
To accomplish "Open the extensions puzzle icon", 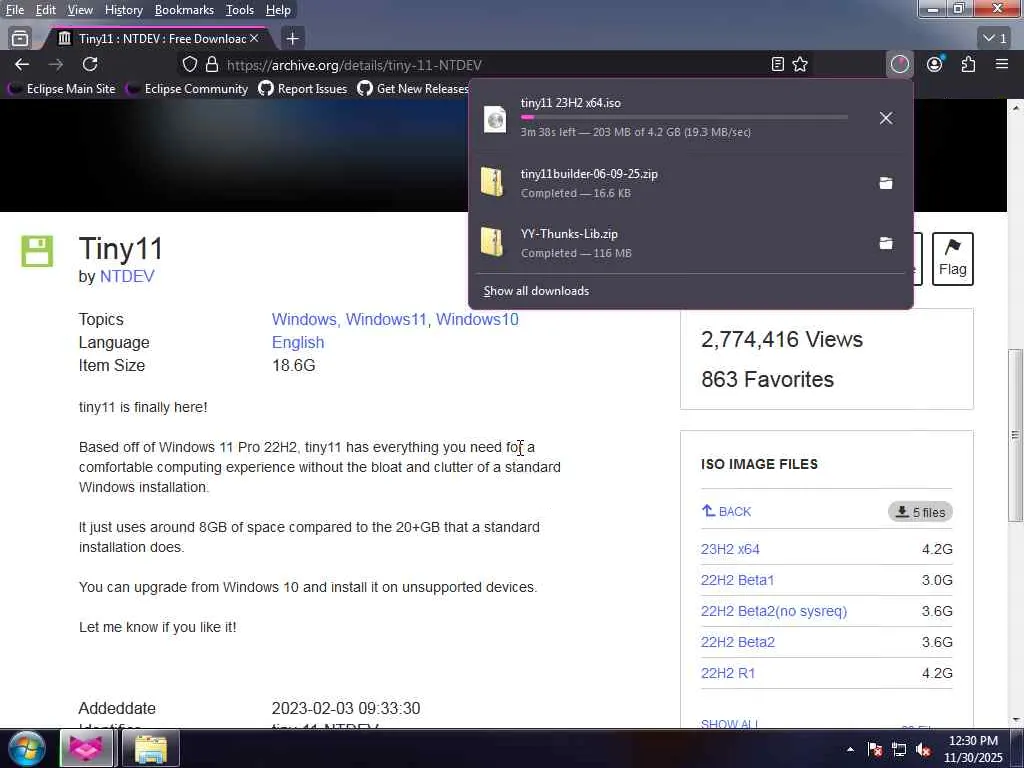I will coord(968,64).
